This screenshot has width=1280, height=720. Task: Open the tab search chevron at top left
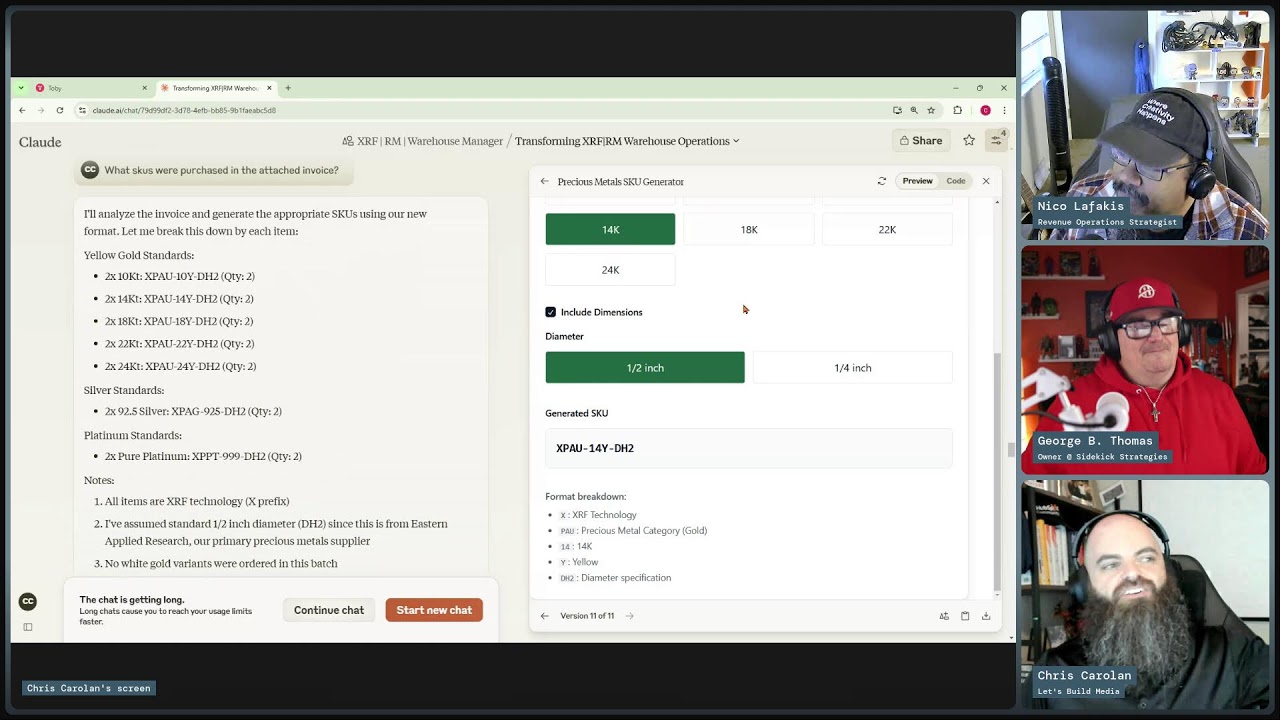coord(20,88)
